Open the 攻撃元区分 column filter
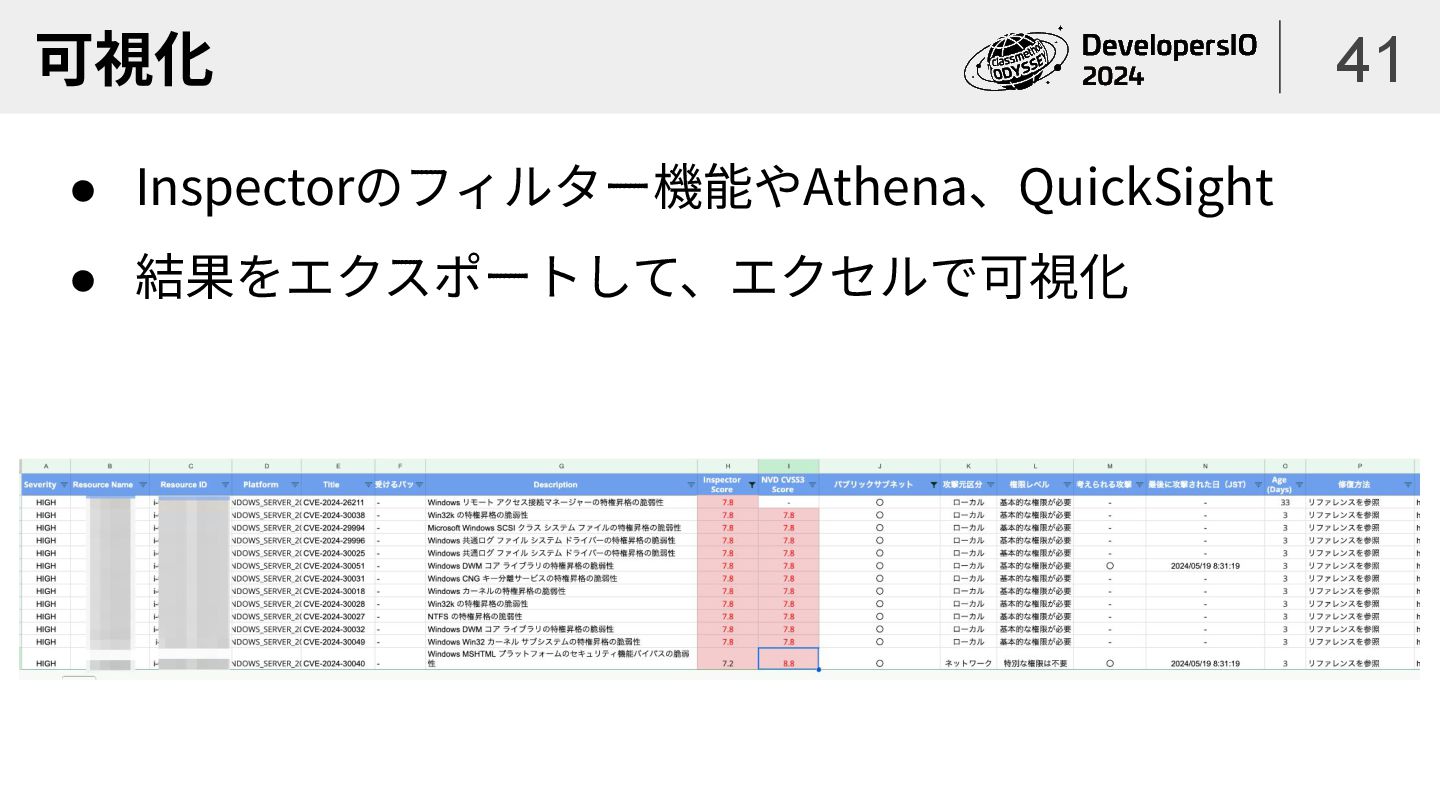The height and width of the screenshot is (810, 1440). pyautogui.click(x=990, y=485)
